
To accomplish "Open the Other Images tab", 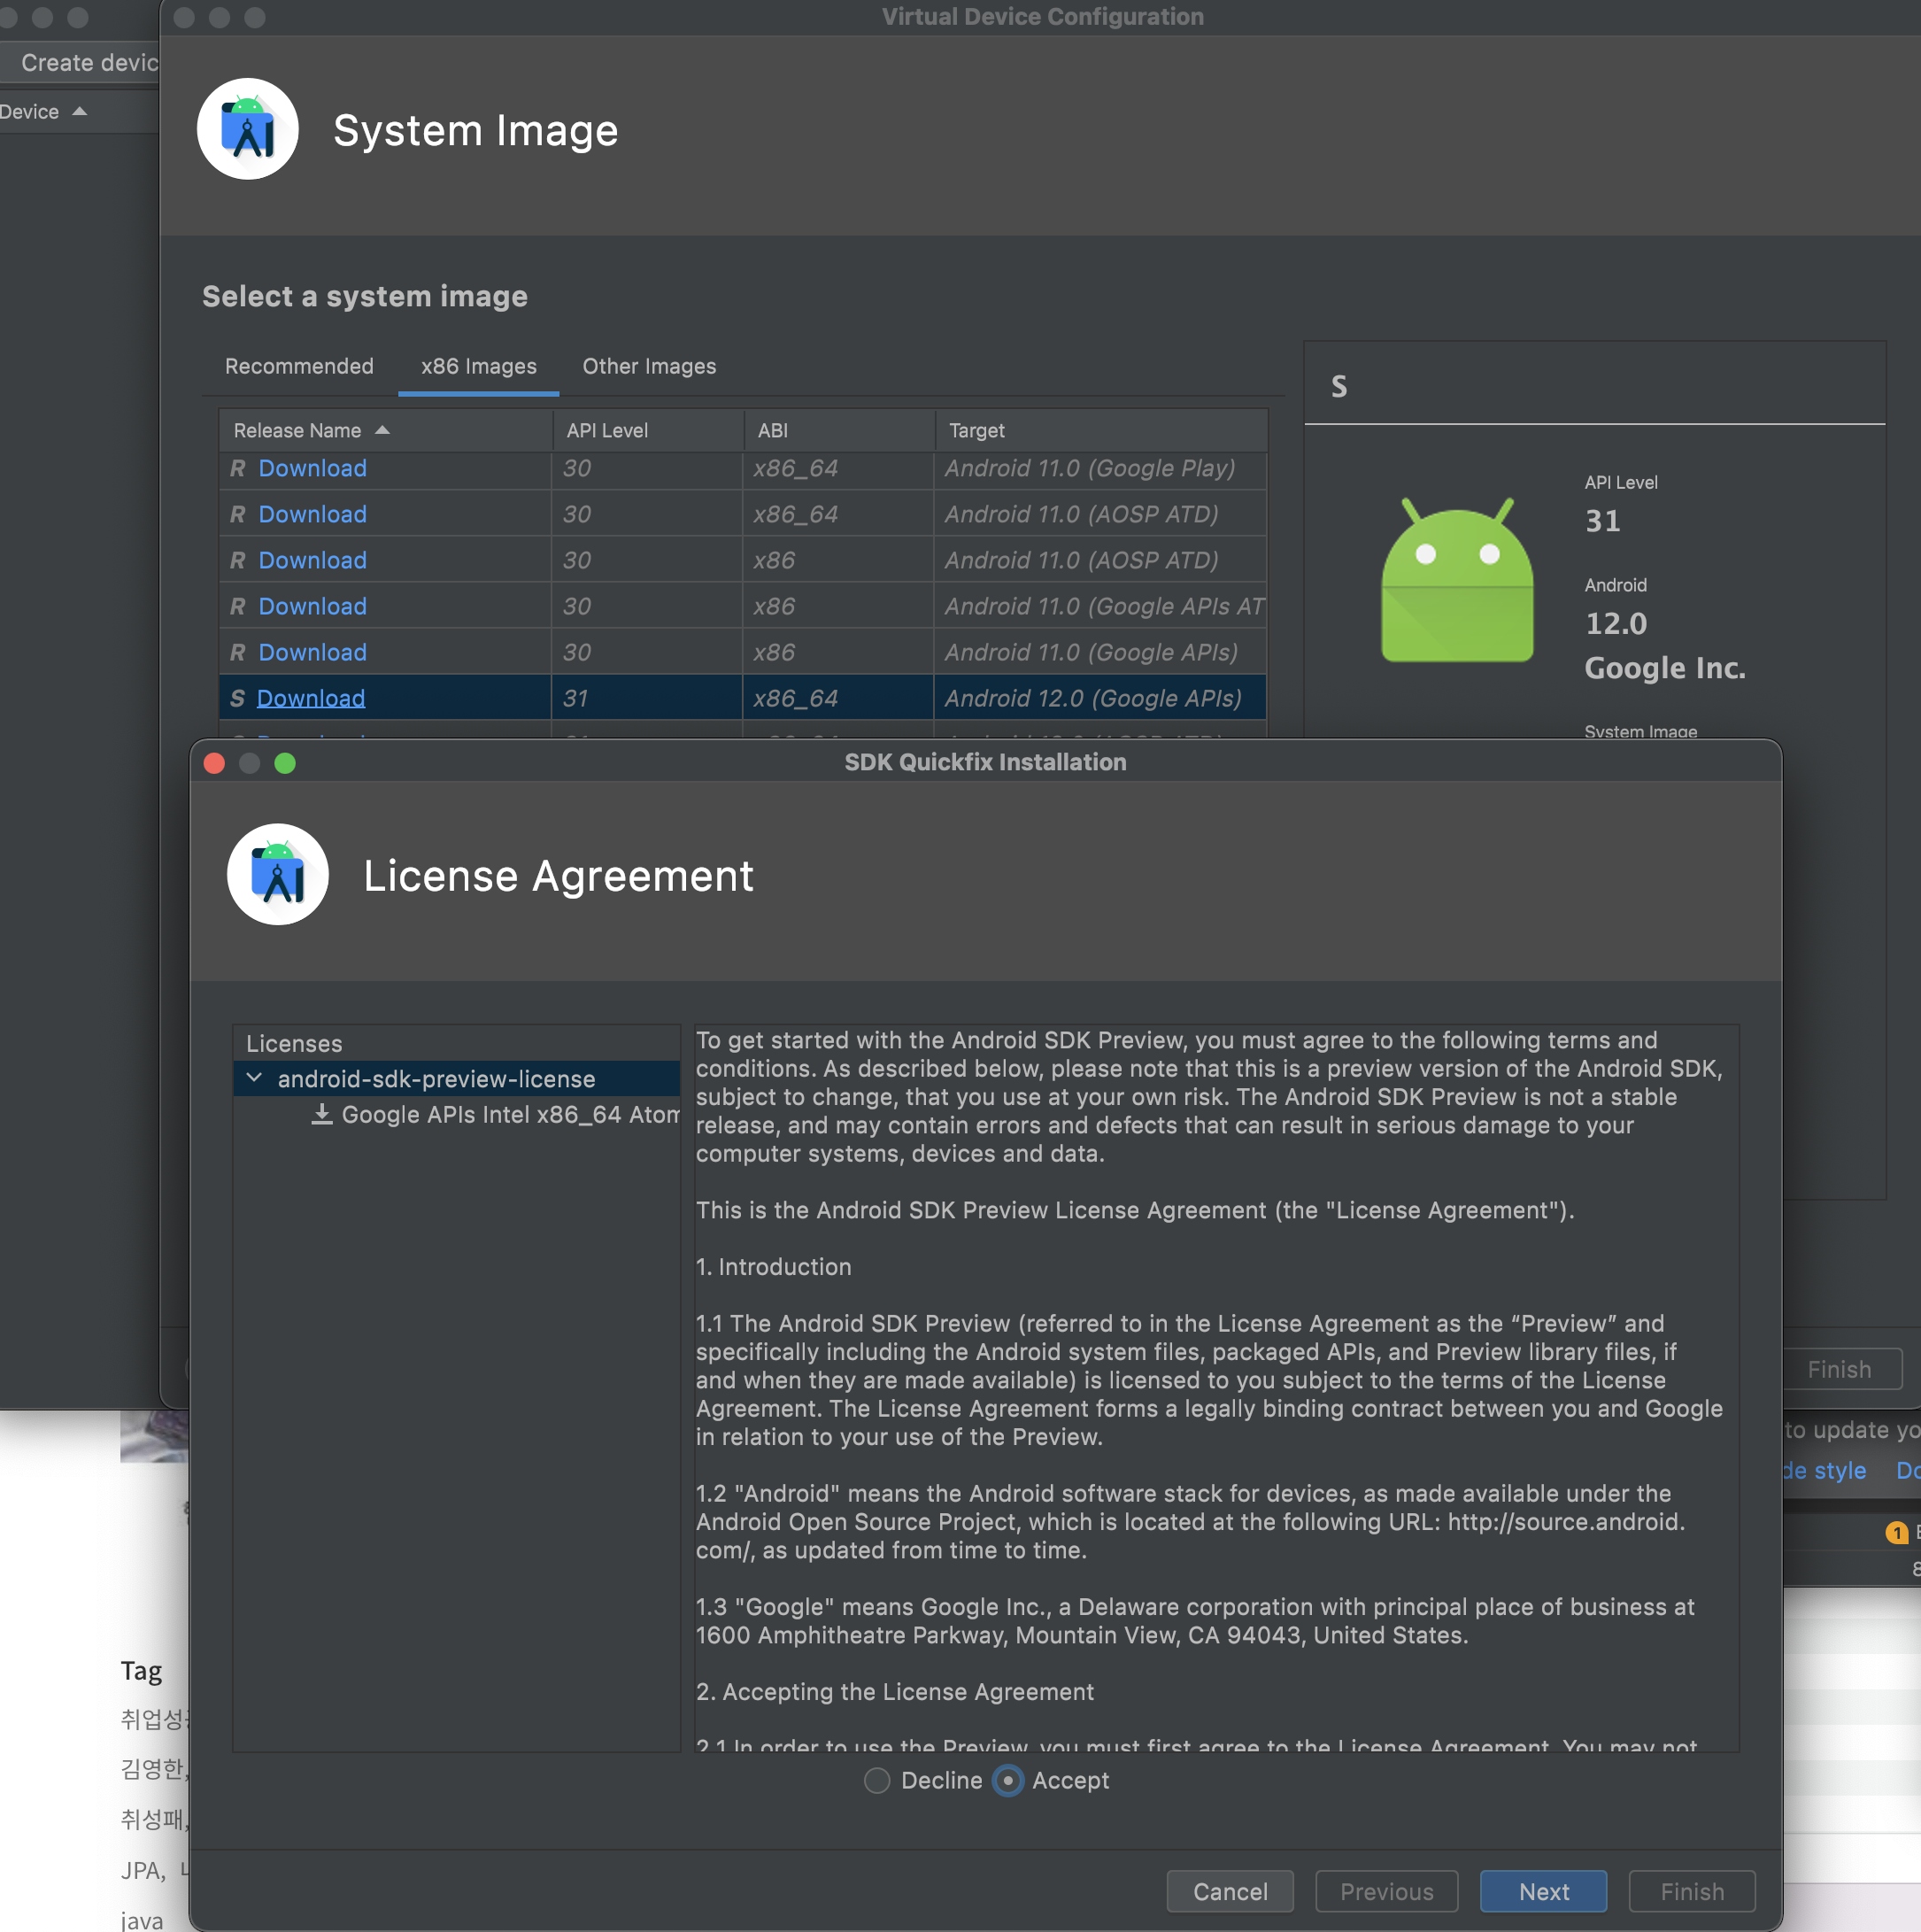I will click(649, 366).
